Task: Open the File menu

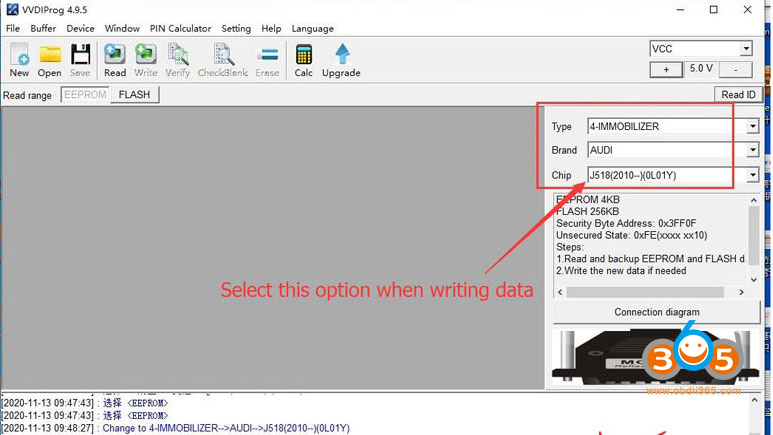Action: 13,29
